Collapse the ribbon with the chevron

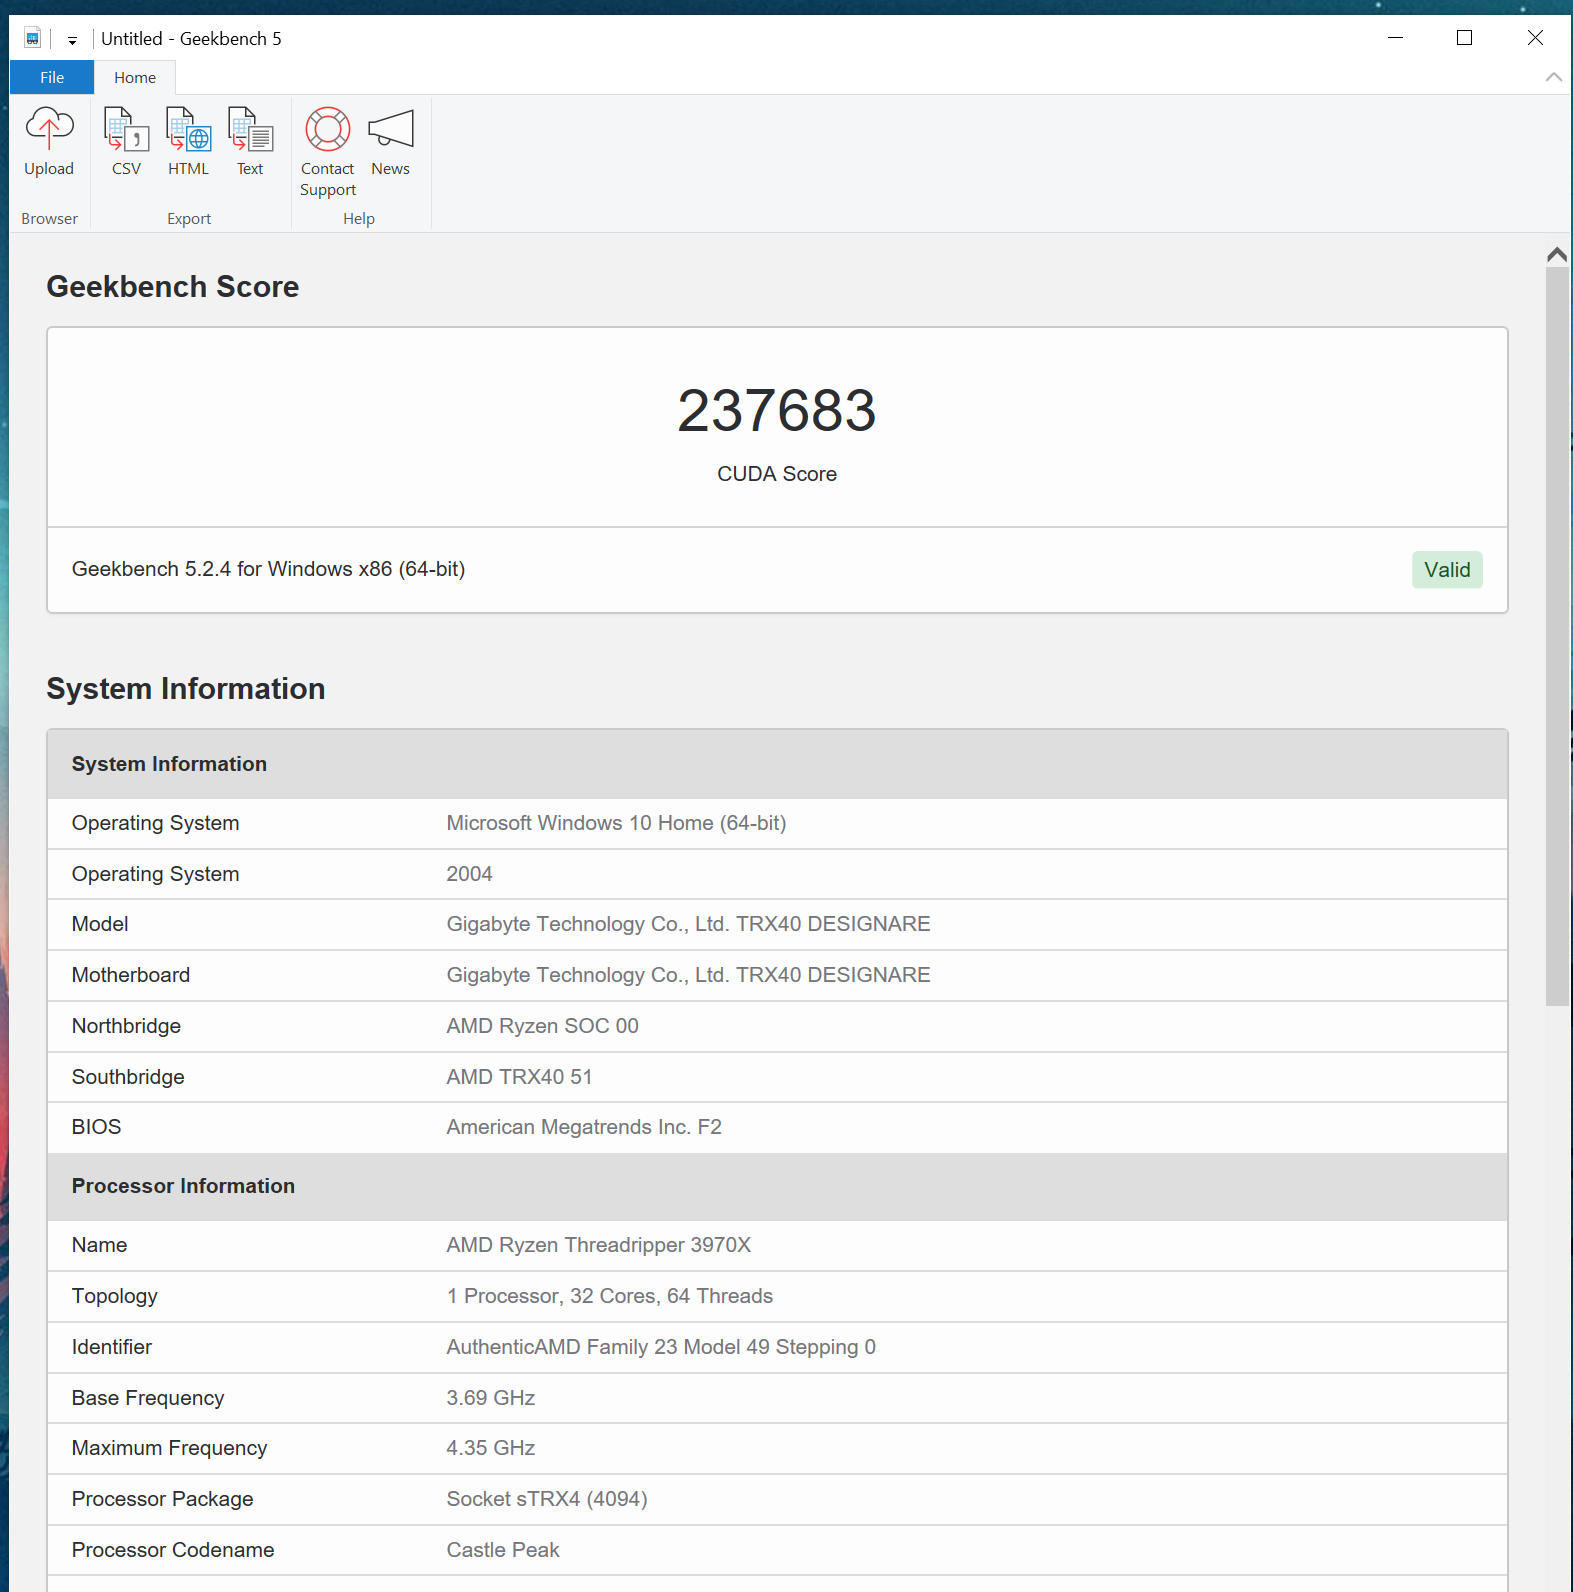1553,77
